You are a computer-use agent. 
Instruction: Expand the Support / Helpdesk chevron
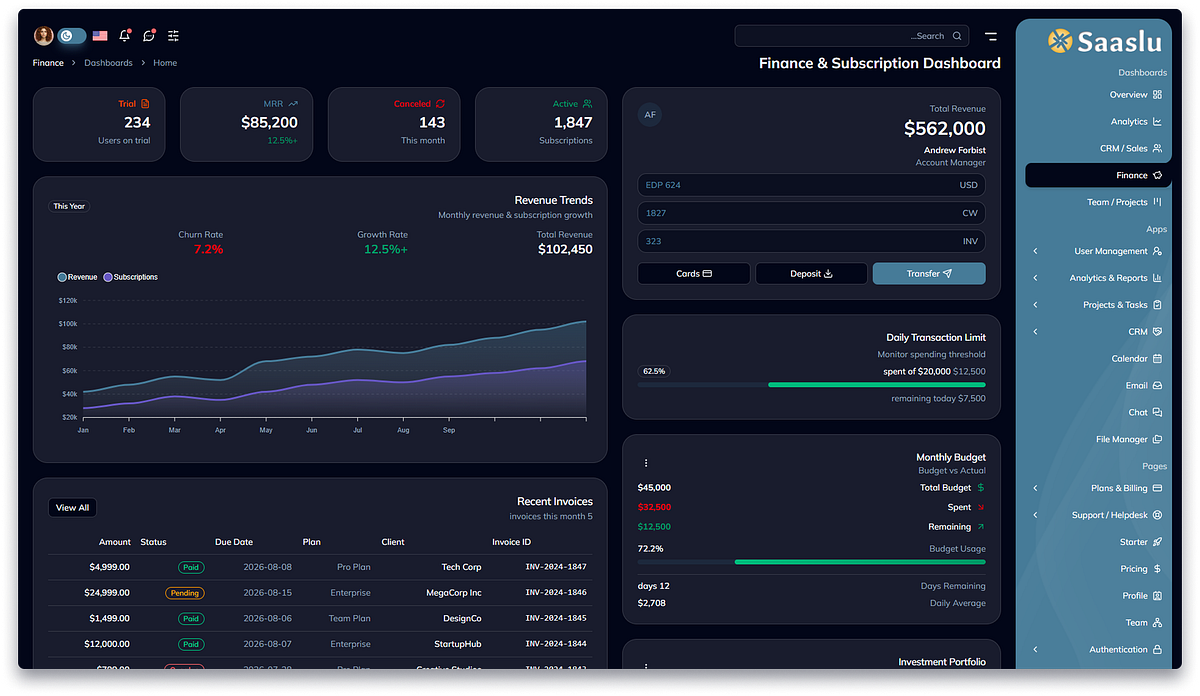[x=1035, y=515]
